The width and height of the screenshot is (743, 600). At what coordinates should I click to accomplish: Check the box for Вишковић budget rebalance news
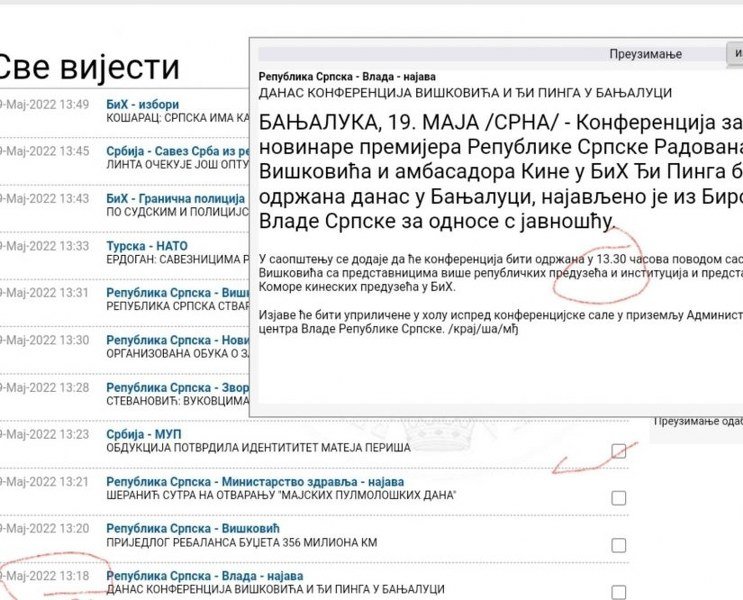click(x=619, y=544)
